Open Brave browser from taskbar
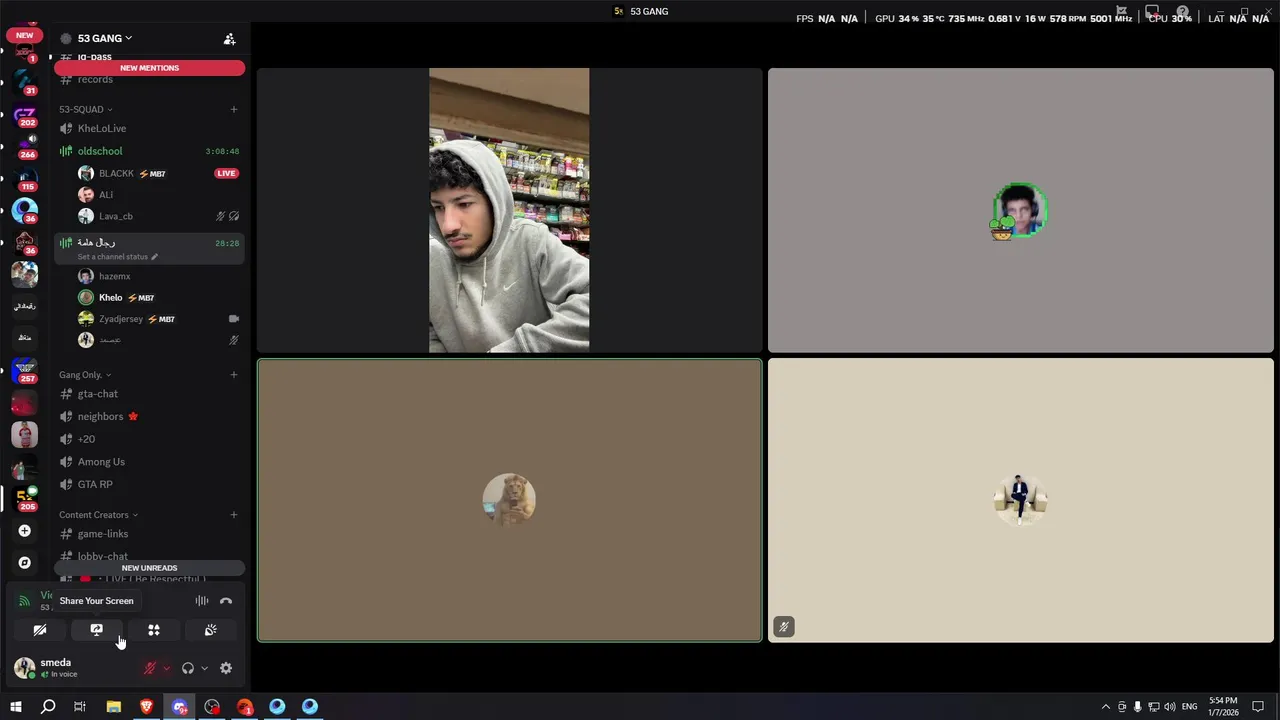 pyautogui.click(x=147, y=707)
